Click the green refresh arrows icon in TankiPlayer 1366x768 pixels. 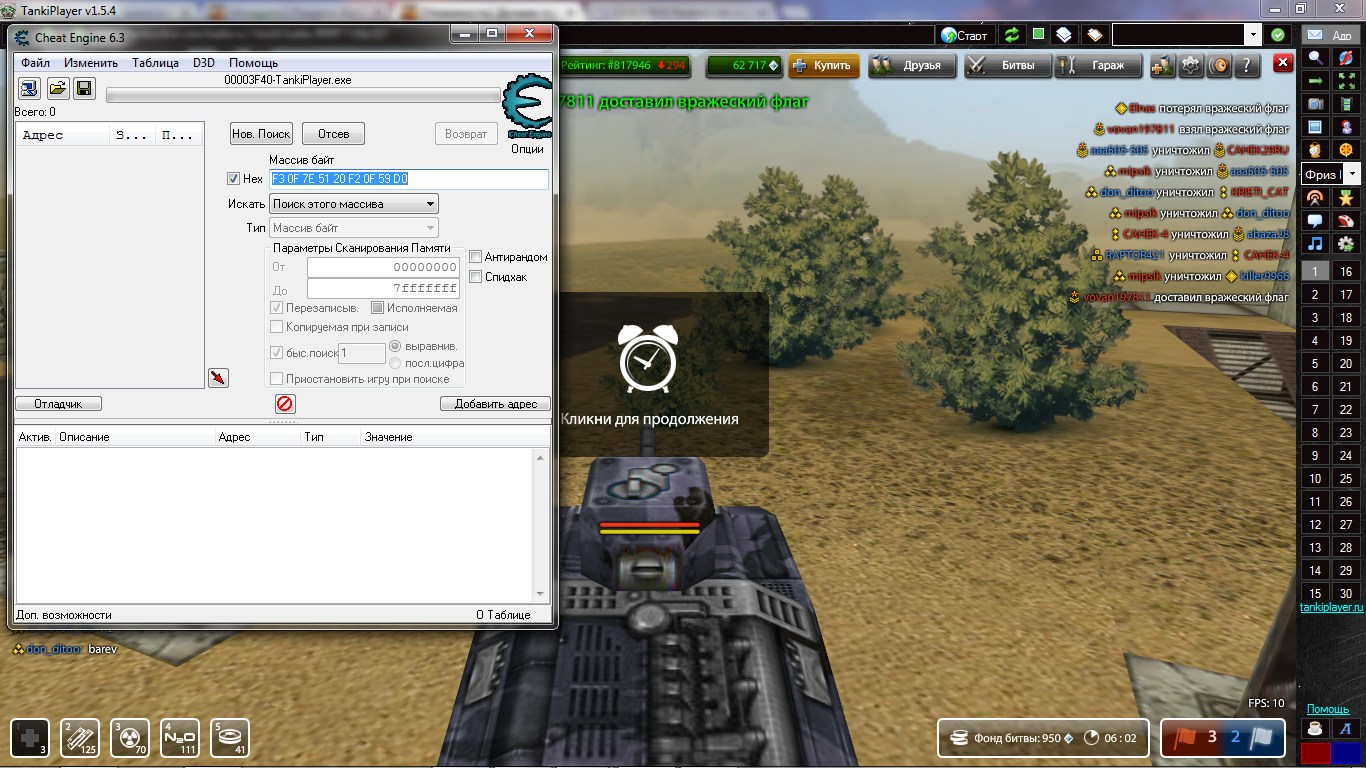1012,35
